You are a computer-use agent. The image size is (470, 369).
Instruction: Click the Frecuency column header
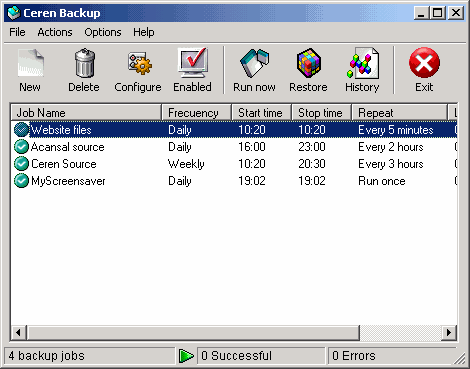coord(196,112)
